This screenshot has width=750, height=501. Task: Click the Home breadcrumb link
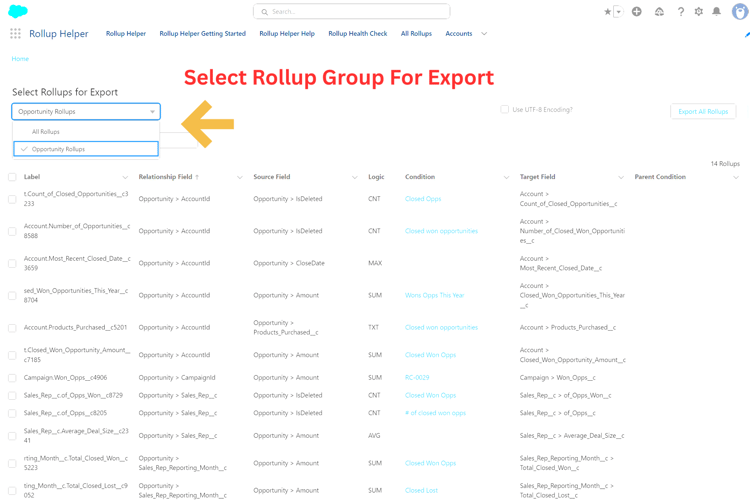pos(20,58)
